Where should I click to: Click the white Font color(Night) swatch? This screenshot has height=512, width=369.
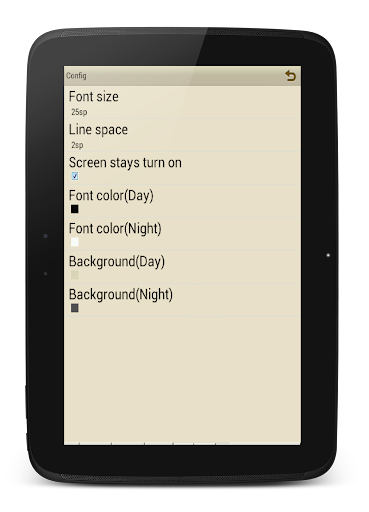(x=75, y=242)
